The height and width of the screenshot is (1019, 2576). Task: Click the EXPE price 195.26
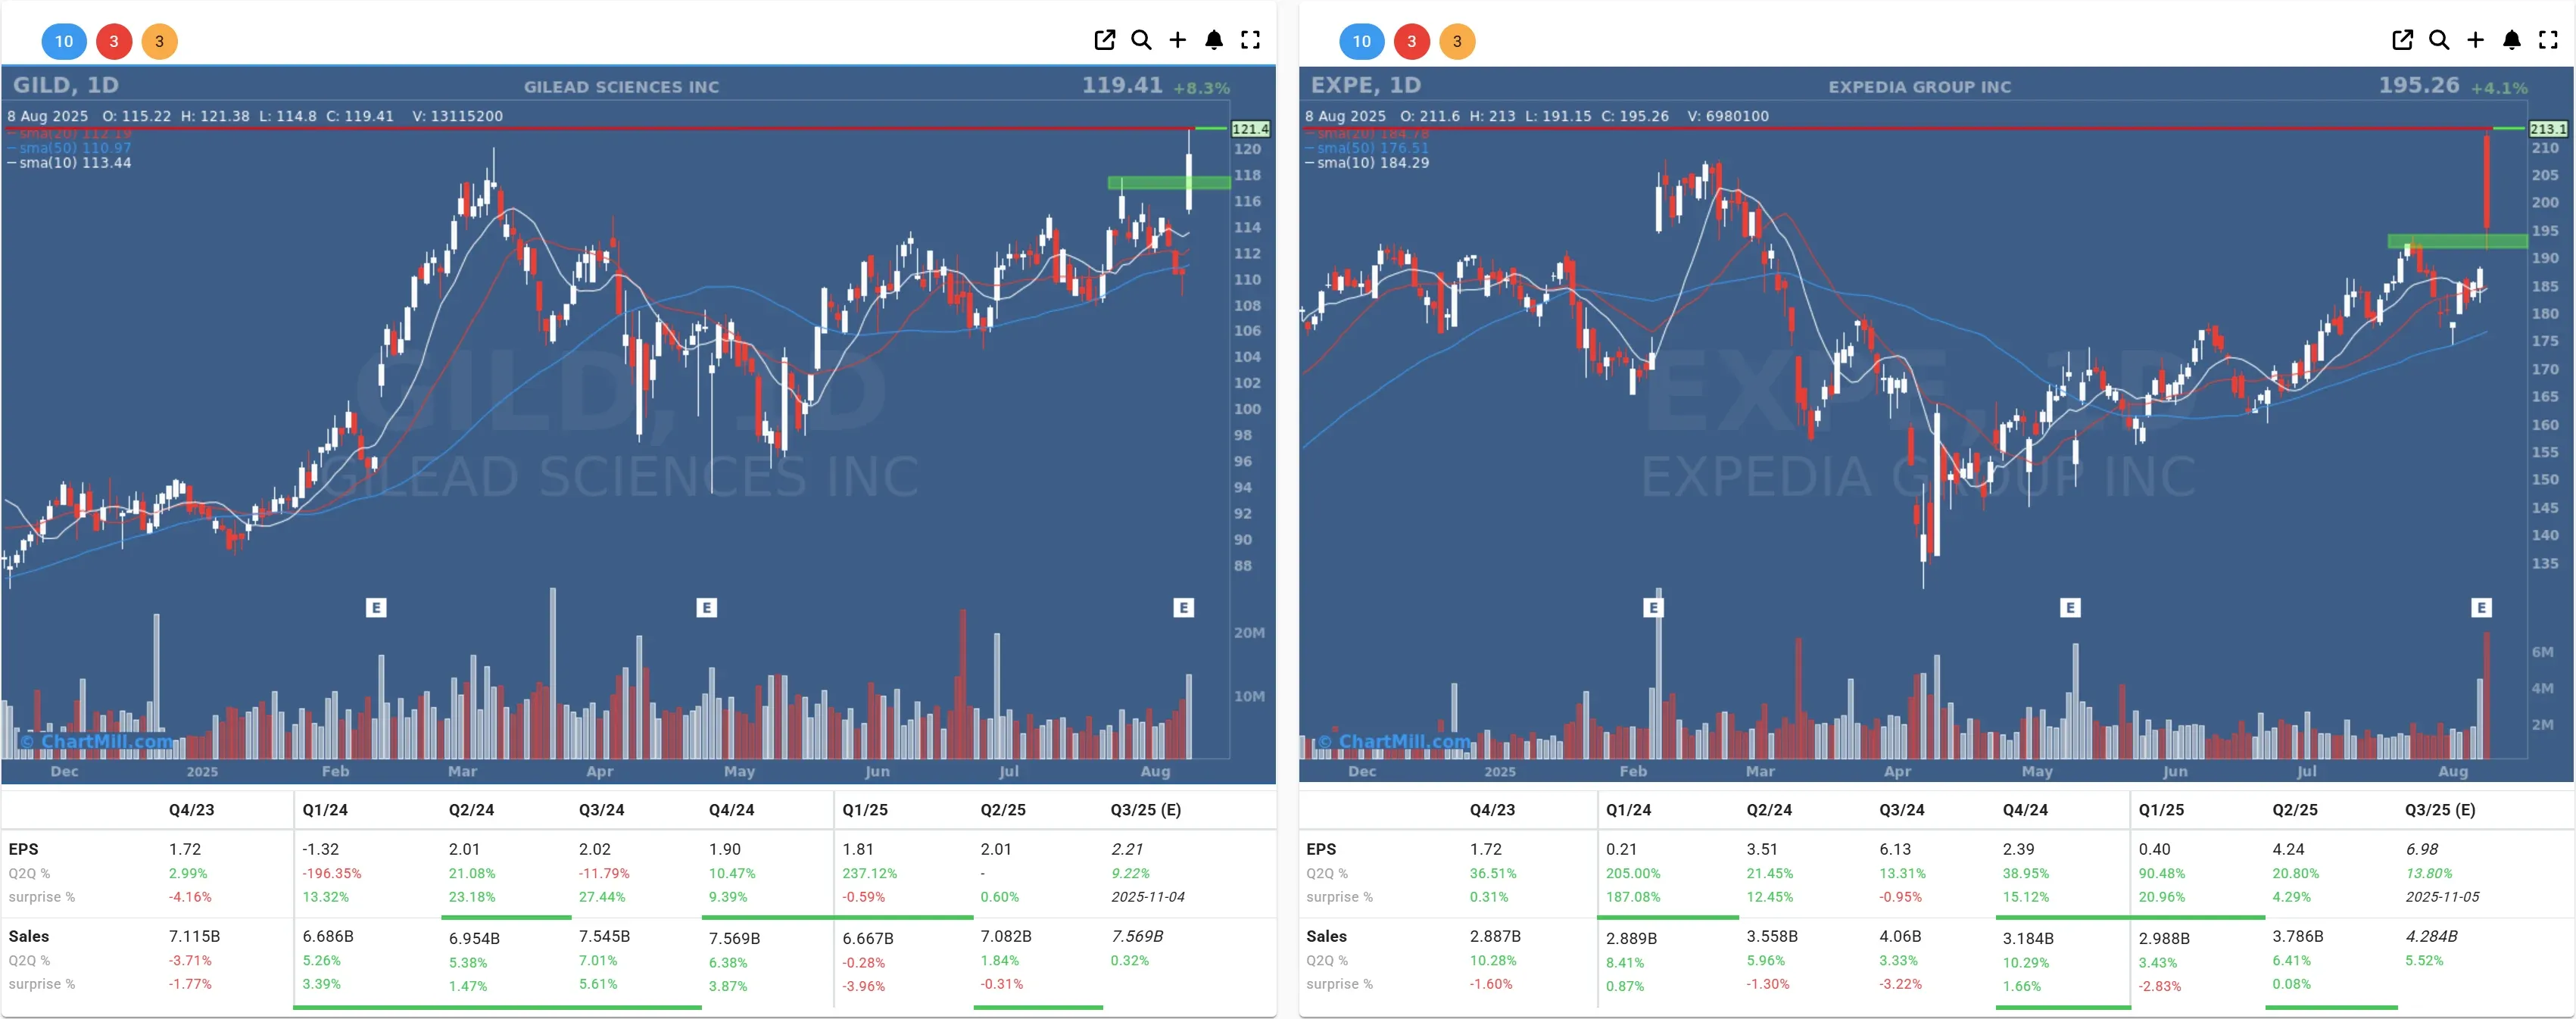pos(2419,85)
